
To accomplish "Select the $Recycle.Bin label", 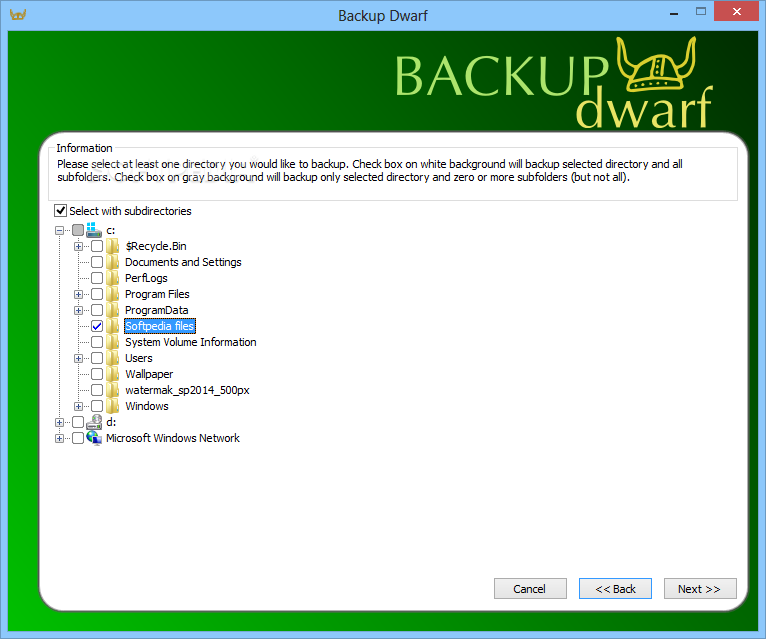I will pyautogui.click(x=156, y=246).
